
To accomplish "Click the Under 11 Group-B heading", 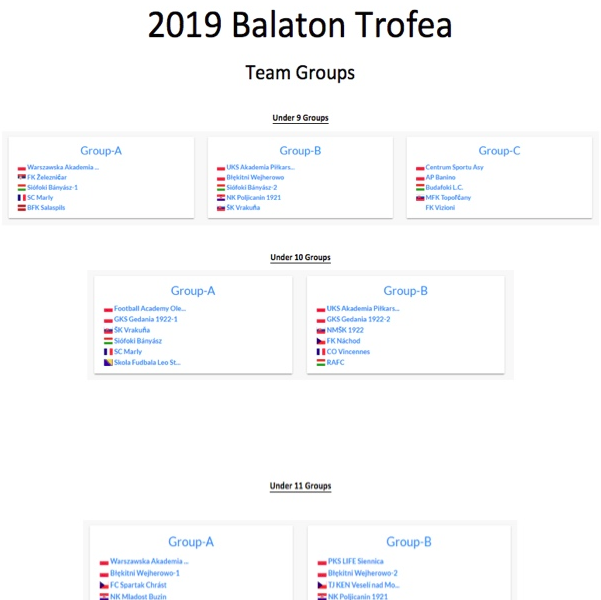I will tap(409, 542).
